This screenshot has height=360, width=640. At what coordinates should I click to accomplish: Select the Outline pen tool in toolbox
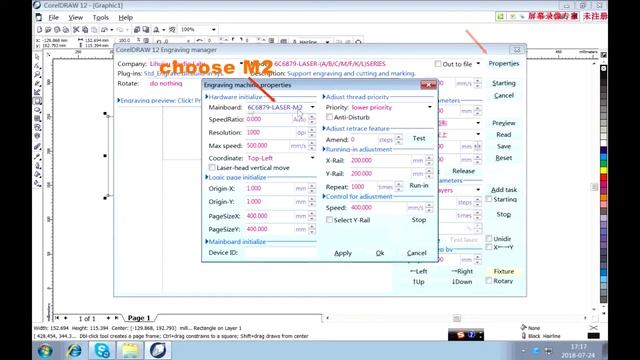[x=38, y=166]
